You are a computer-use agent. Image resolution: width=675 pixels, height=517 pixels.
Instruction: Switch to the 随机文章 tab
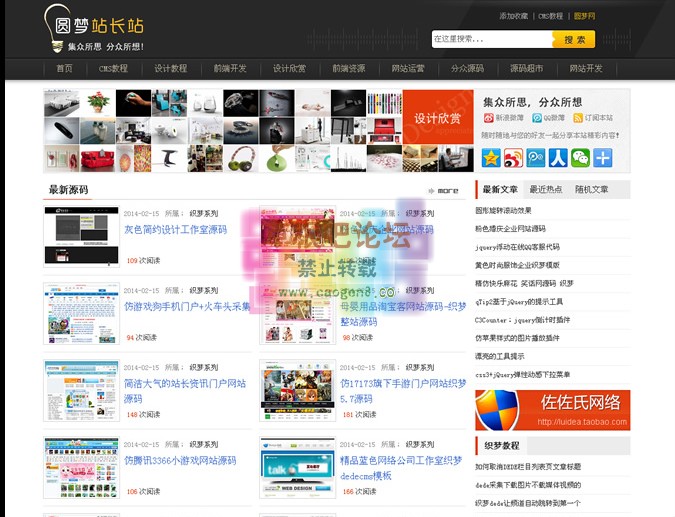(x=591, y=189)
